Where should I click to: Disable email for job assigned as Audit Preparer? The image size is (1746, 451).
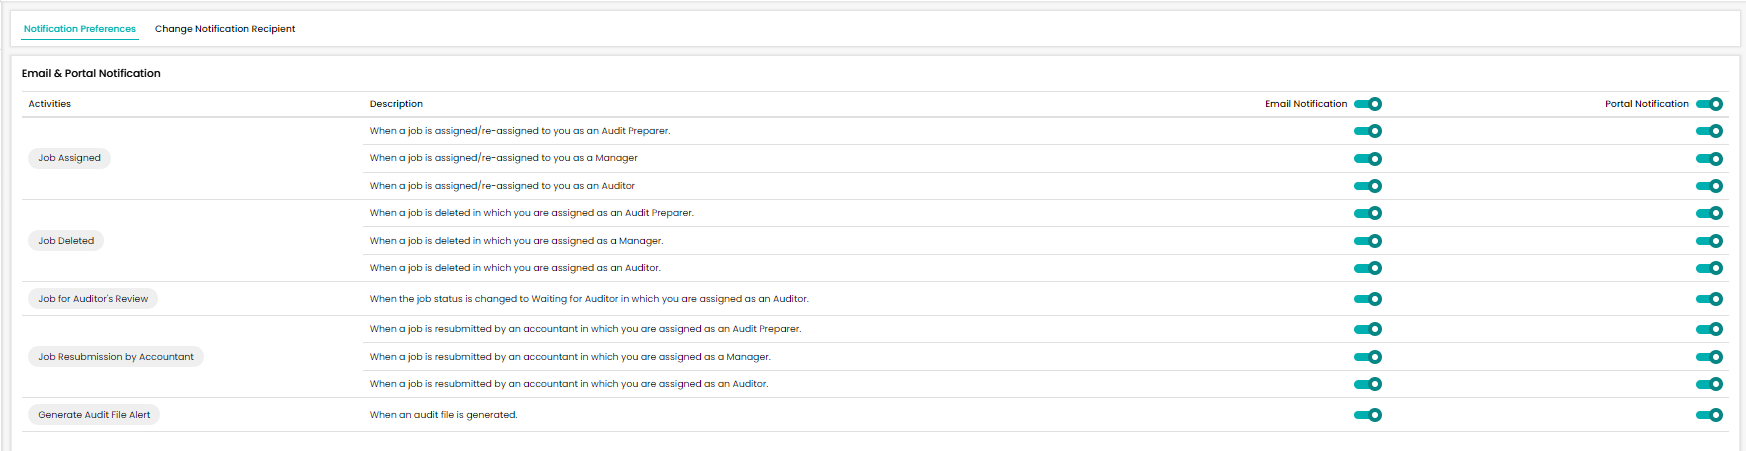point(1368,131)
